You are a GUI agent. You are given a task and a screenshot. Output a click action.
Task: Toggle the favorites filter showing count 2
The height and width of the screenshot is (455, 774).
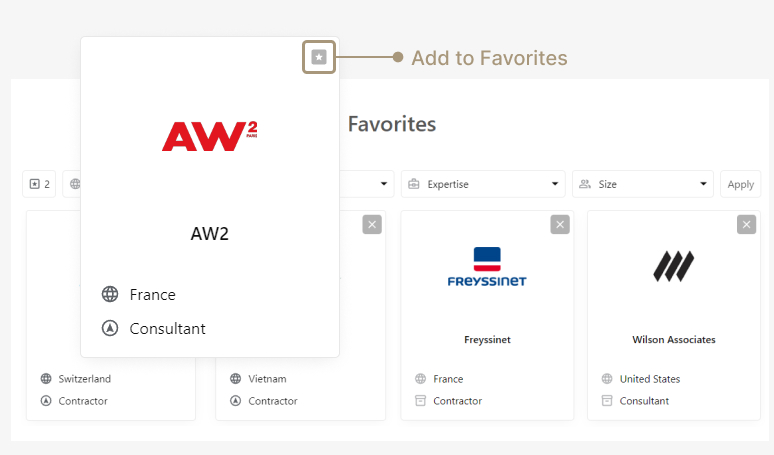[39, 184]
